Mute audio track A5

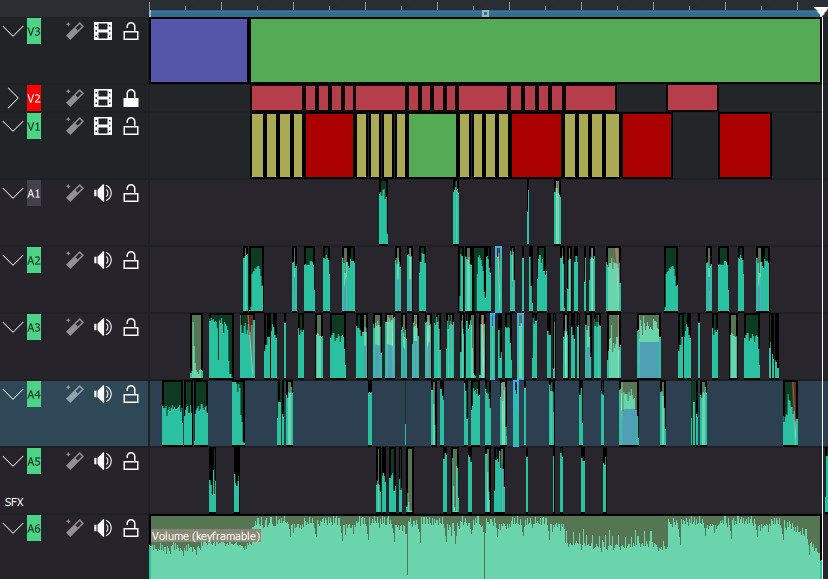pos(103,462)
